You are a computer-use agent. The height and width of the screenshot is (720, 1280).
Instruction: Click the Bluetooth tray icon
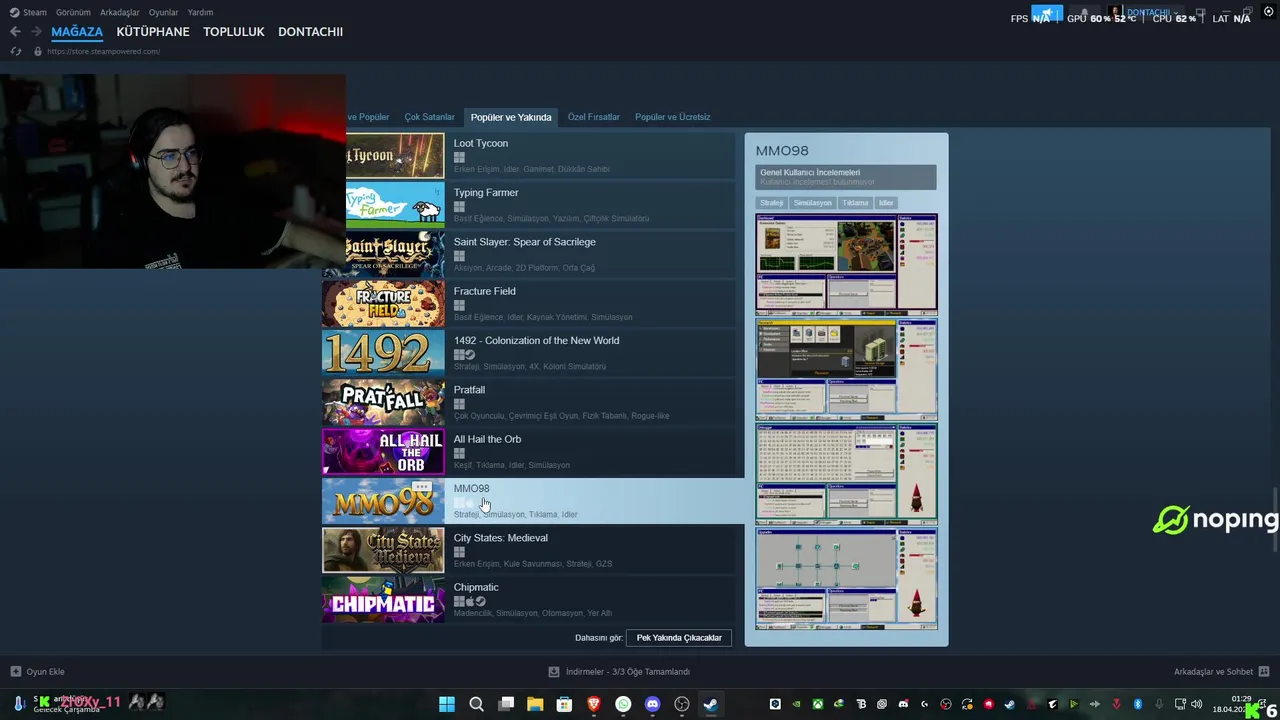pyautogui.click(x=1138, y=704)
